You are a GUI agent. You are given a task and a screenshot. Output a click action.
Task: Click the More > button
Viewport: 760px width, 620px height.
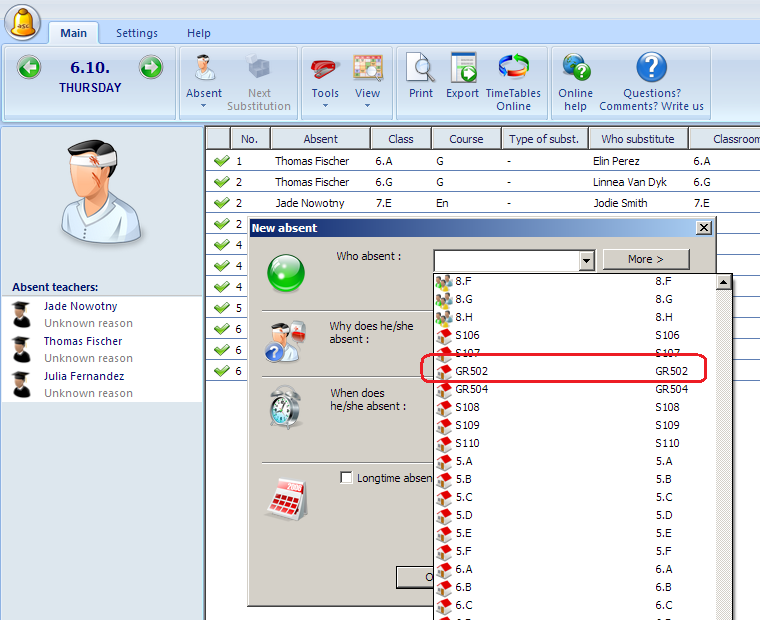click(645, 259)
